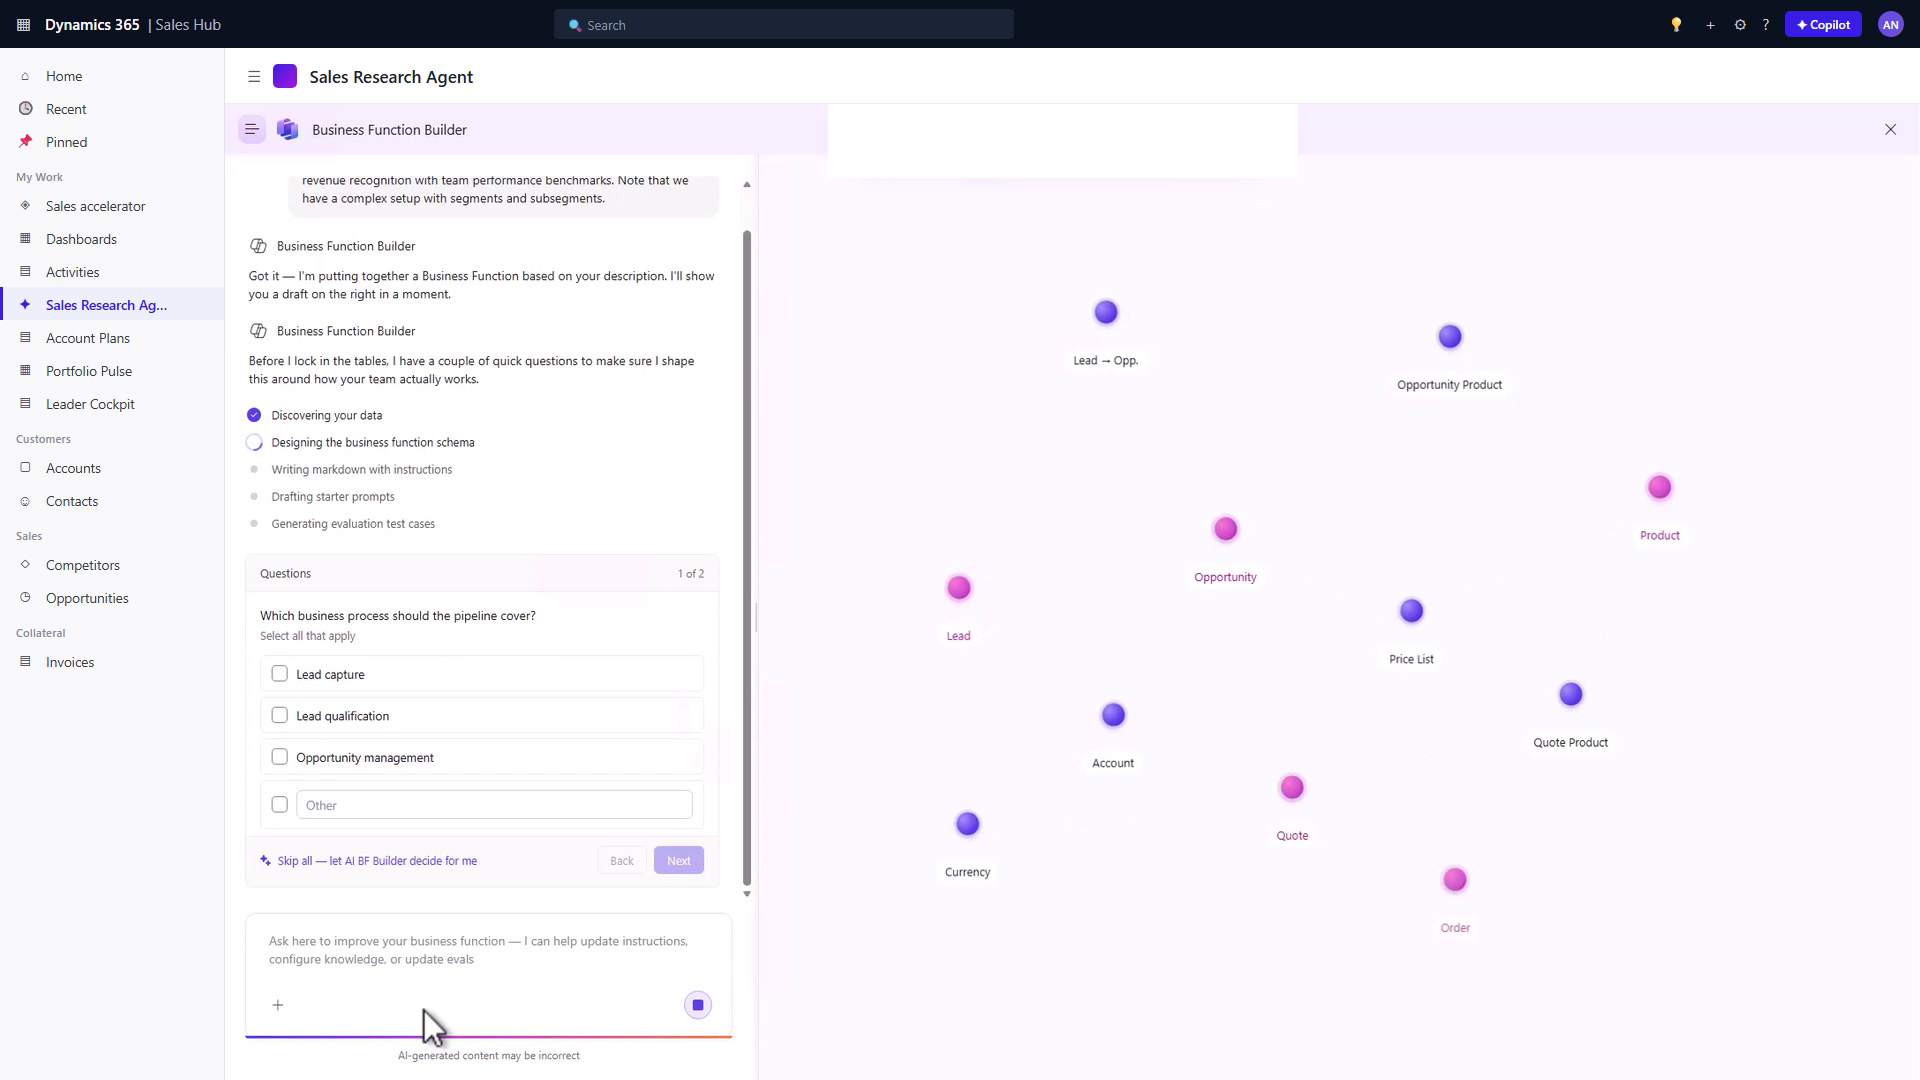Click the lightbulb assistant icon in the header

coord(1676,25)
